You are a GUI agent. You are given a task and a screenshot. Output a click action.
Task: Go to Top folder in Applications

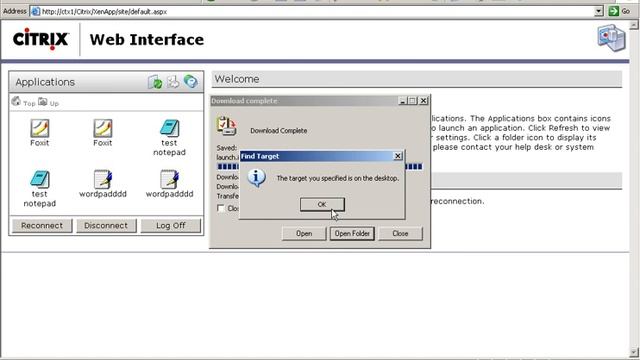tap(23, 102)
